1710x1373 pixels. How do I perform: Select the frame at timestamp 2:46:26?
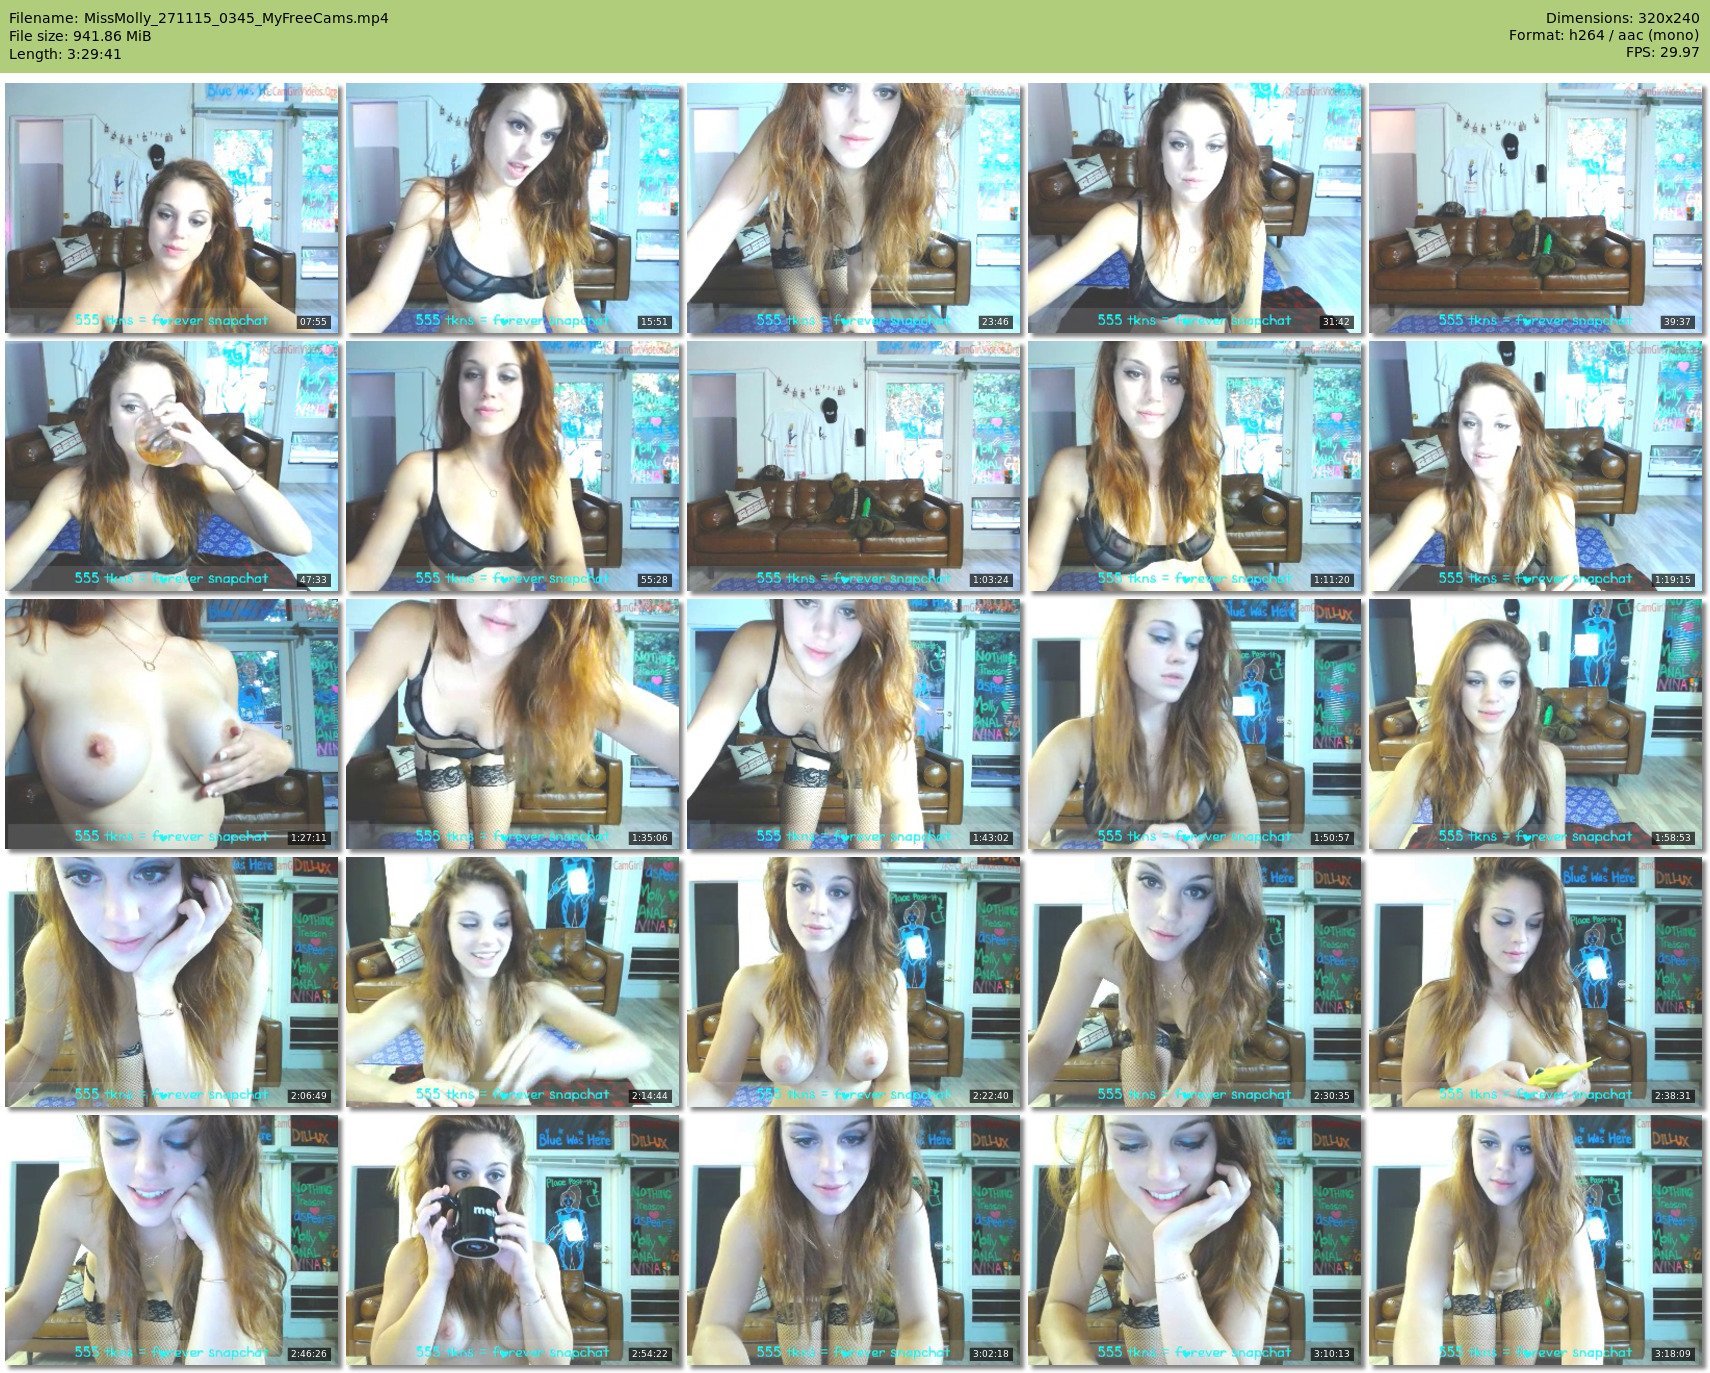coord(171,1240)
